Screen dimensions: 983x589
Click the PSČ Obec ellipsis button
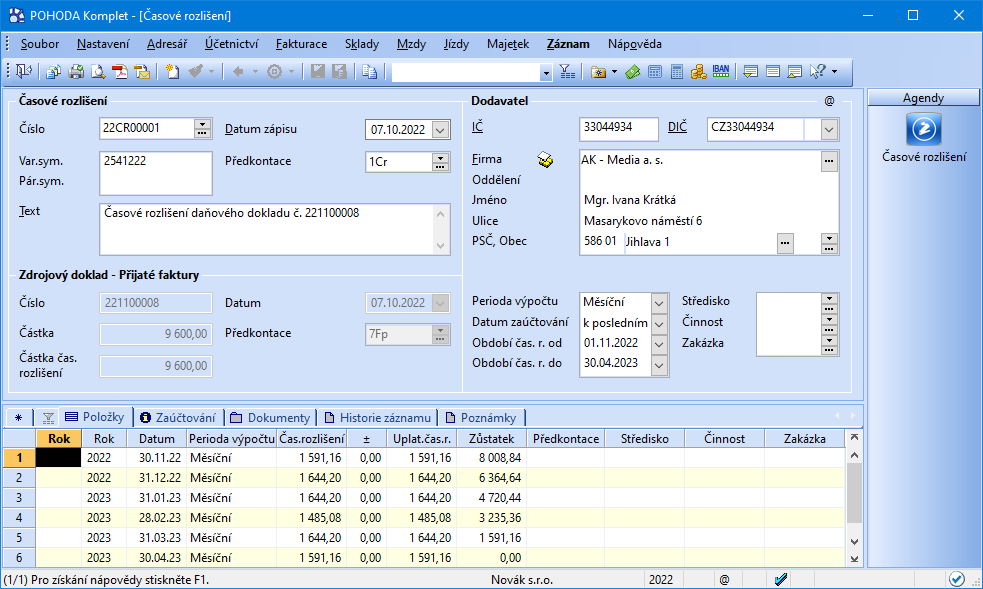pos(785,243)
